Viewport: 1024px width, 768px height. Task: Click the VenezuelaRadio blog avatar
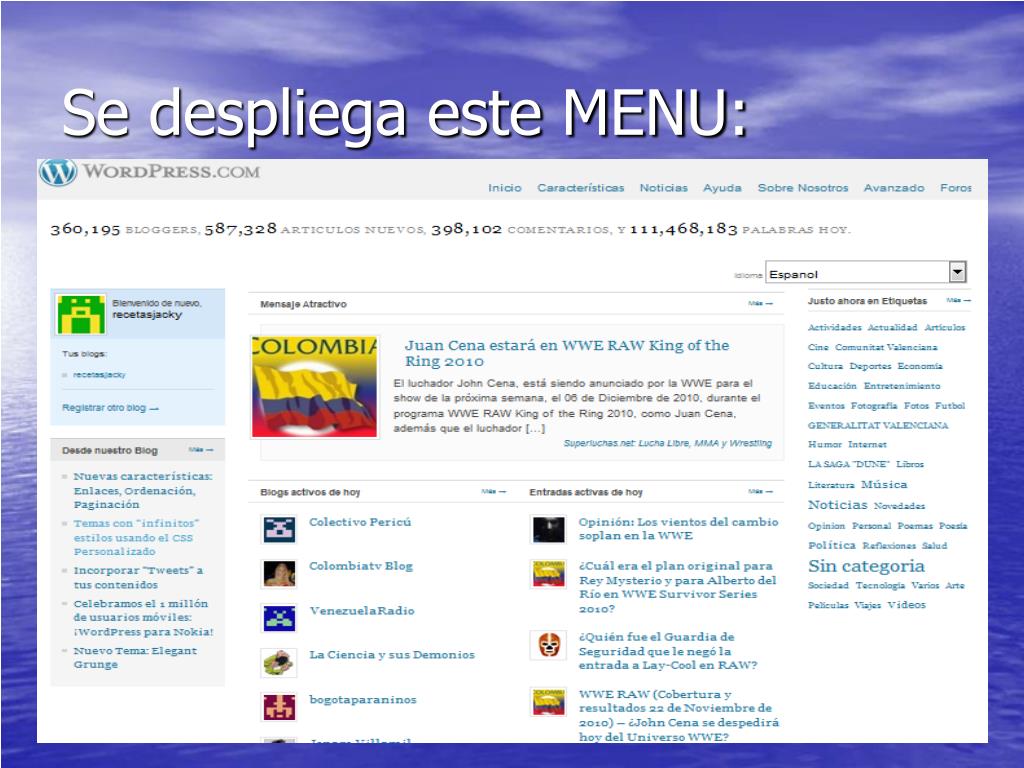(x=280, y=618)
